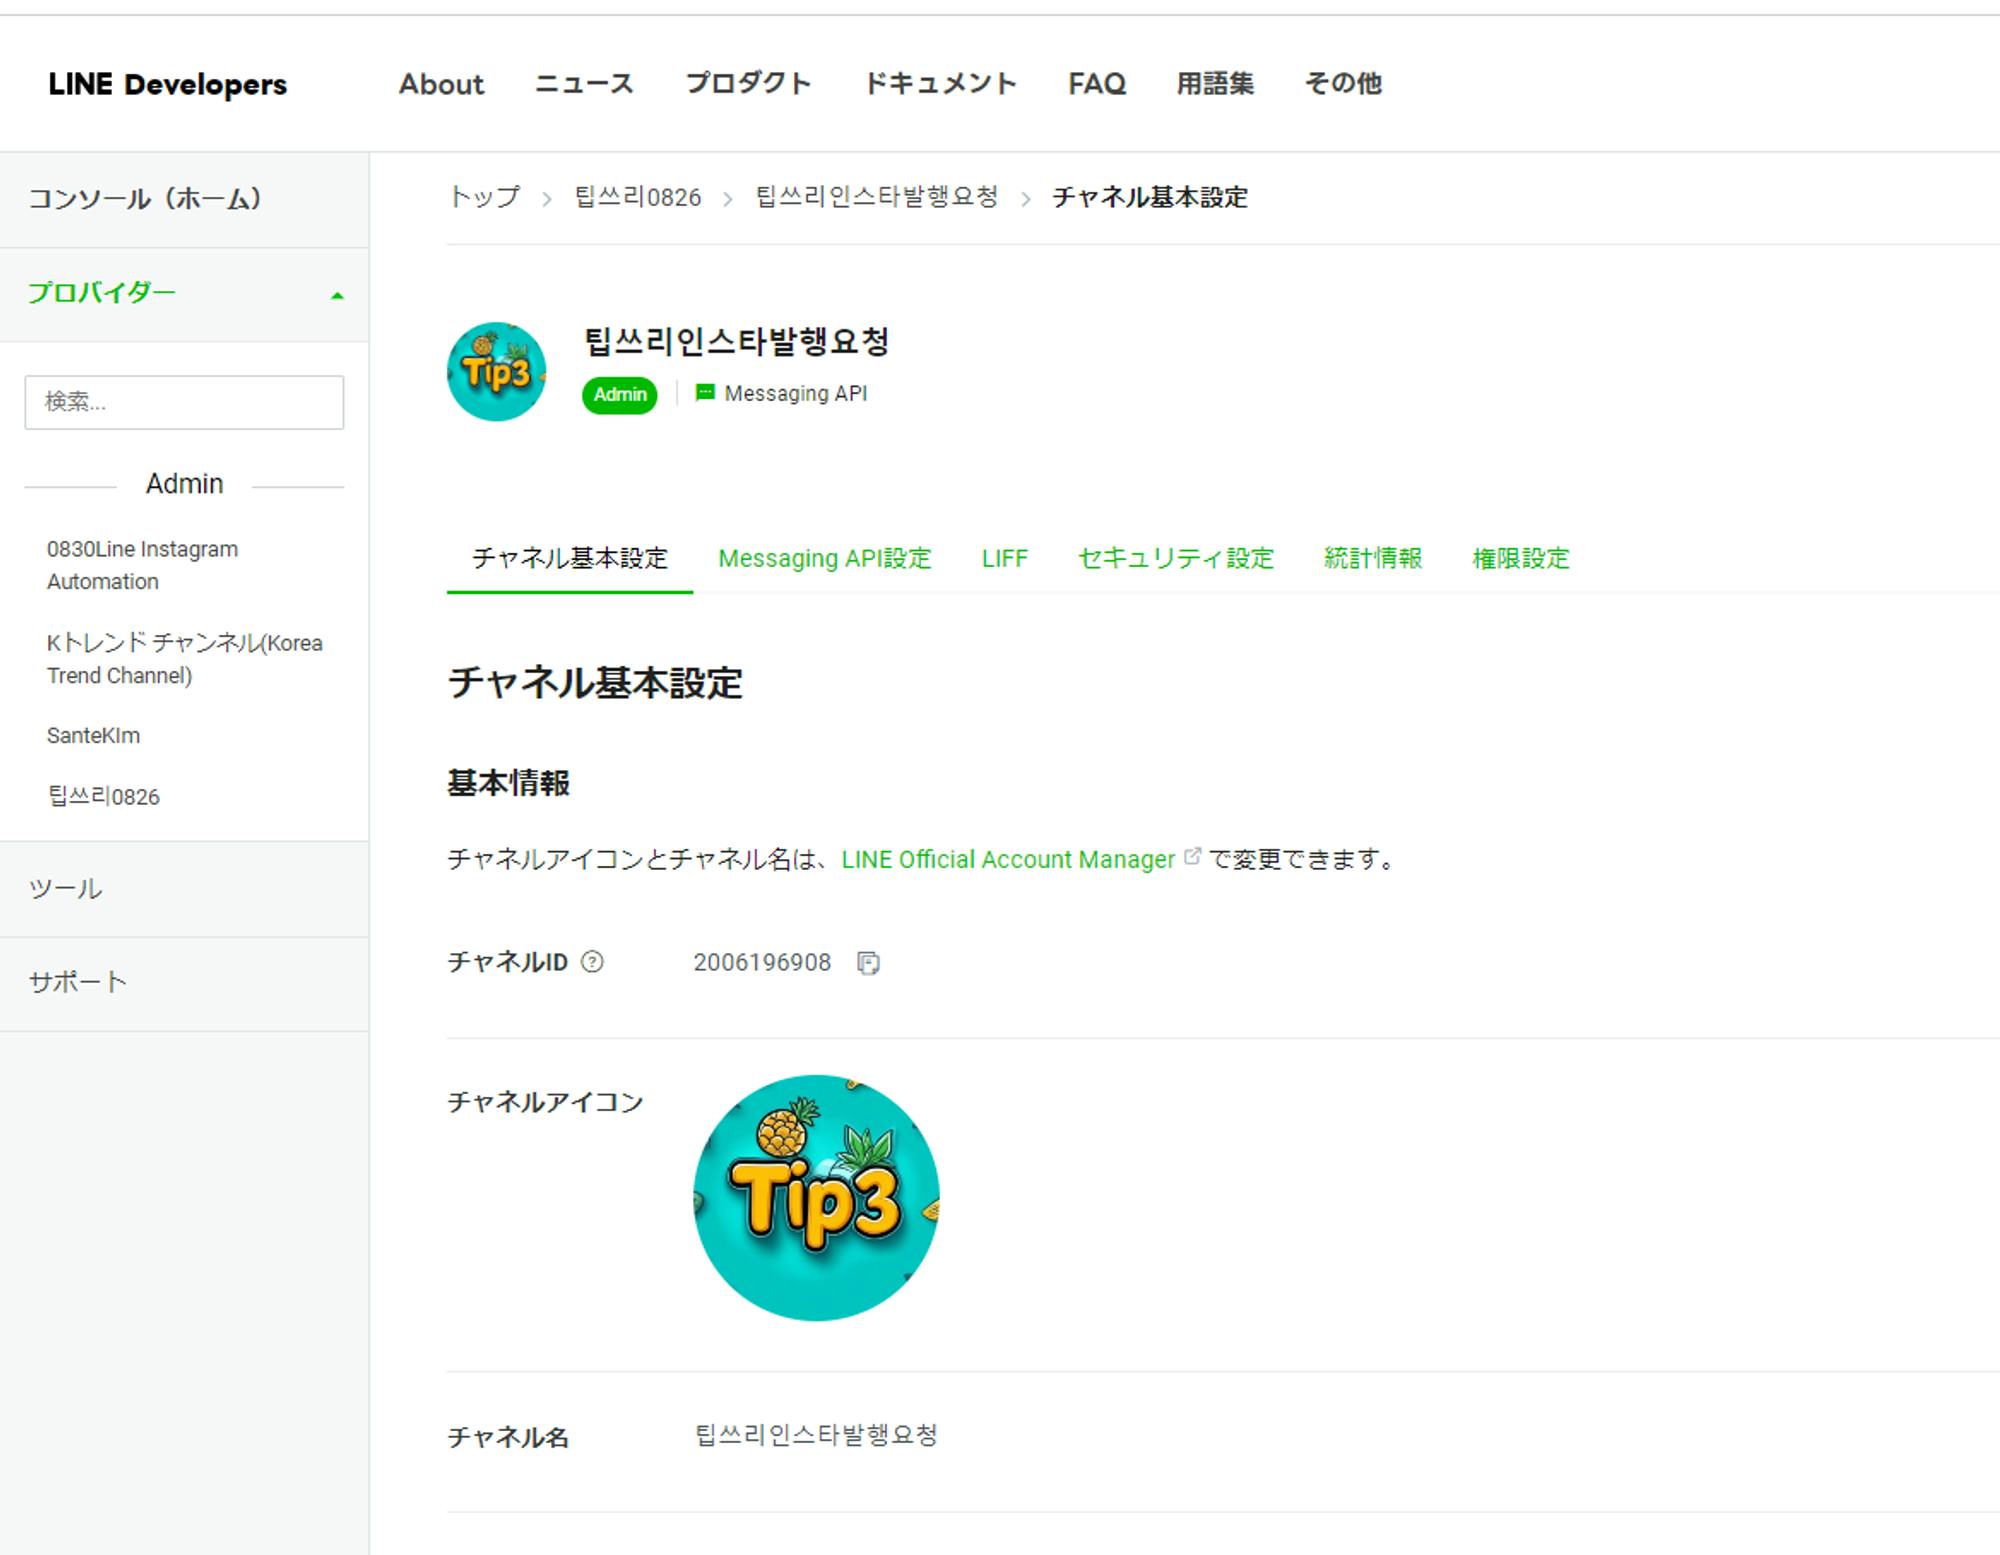Click the external link icon beside Account Manager
The height and width of the screenshot is (1555, 2000).
pos(1192,857)
